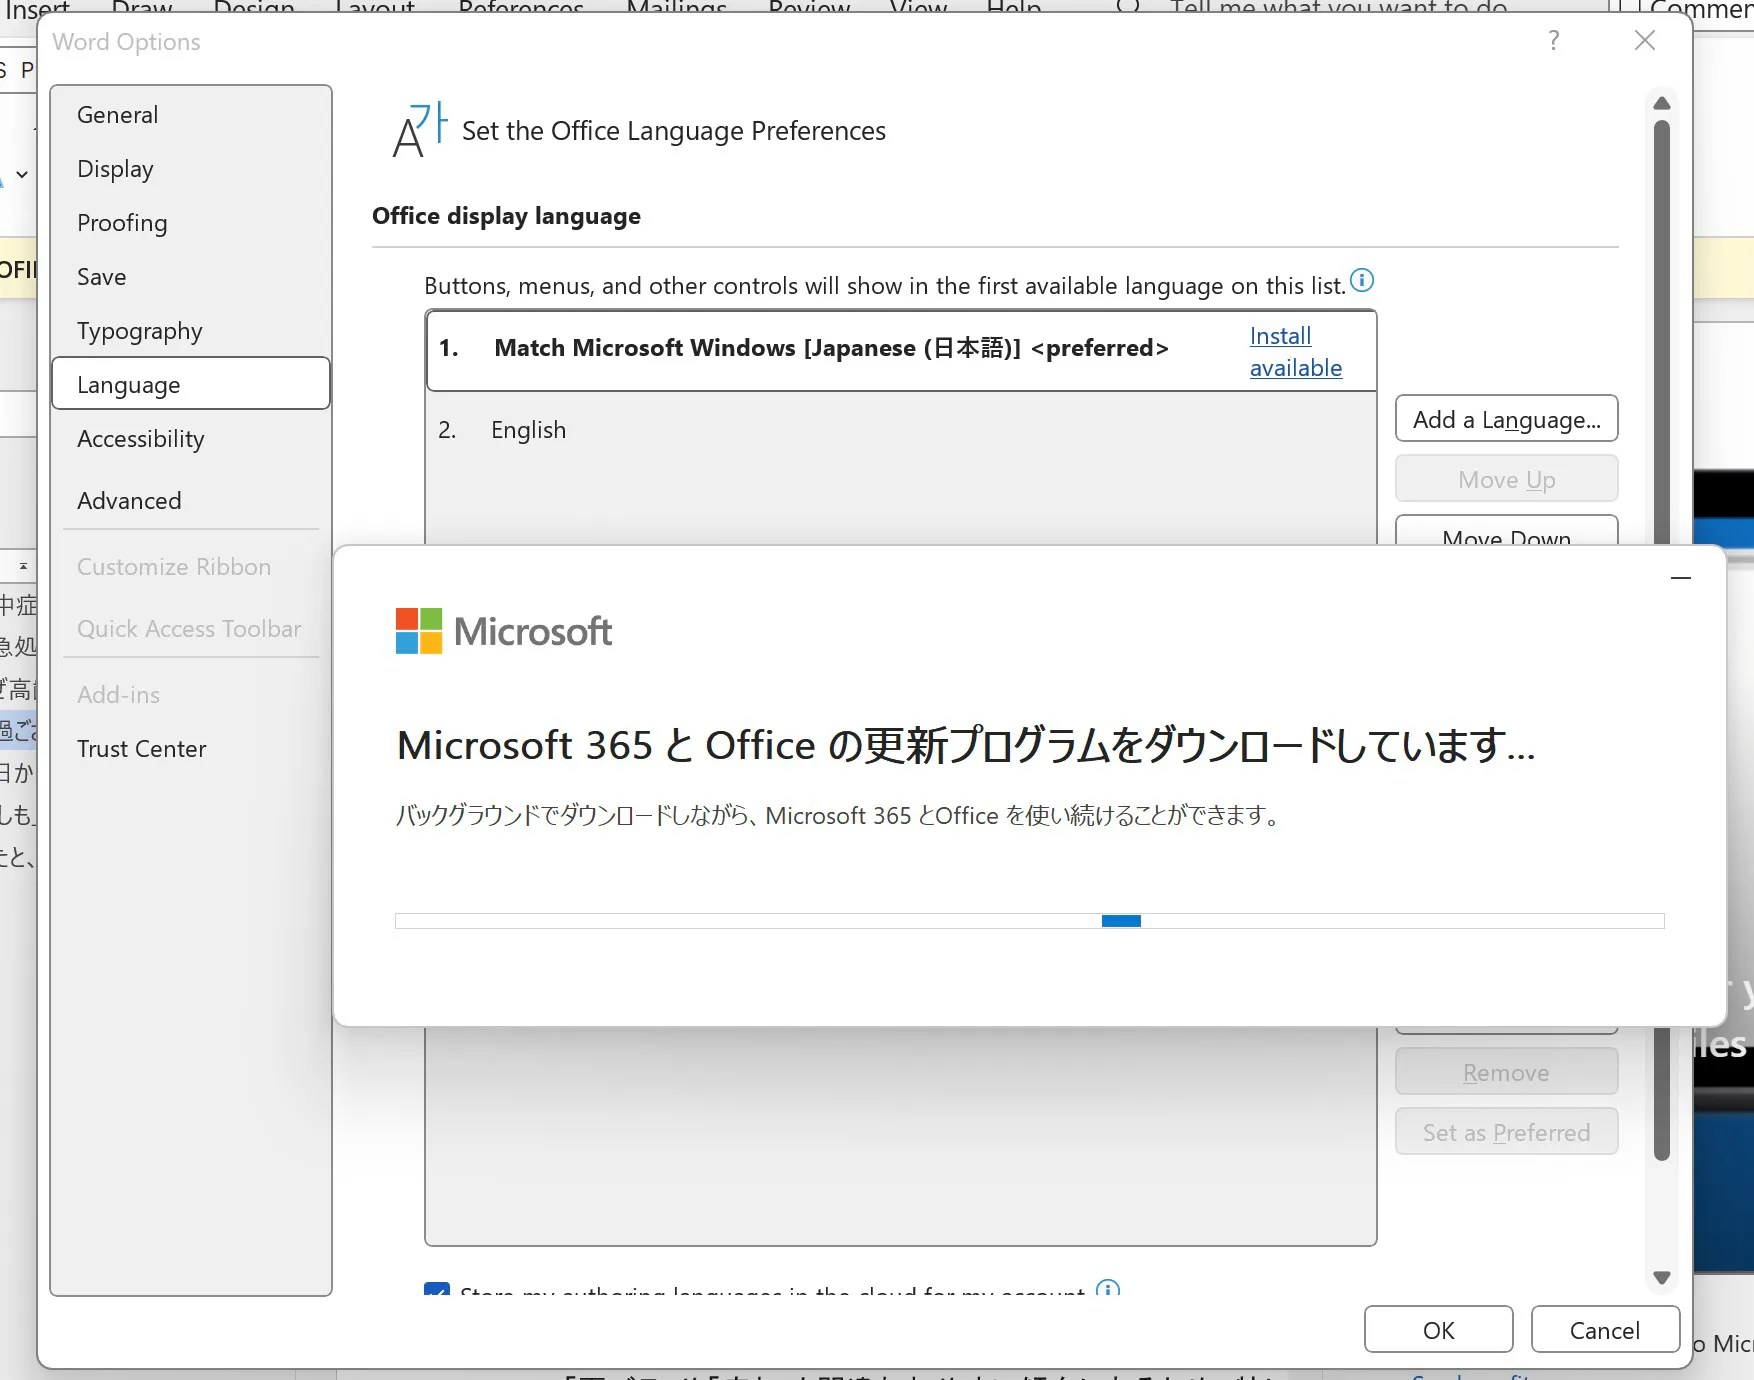Click the Move Down button
The height and width of the screenshot is (1380, 1754).
[x=1506, y=532]
